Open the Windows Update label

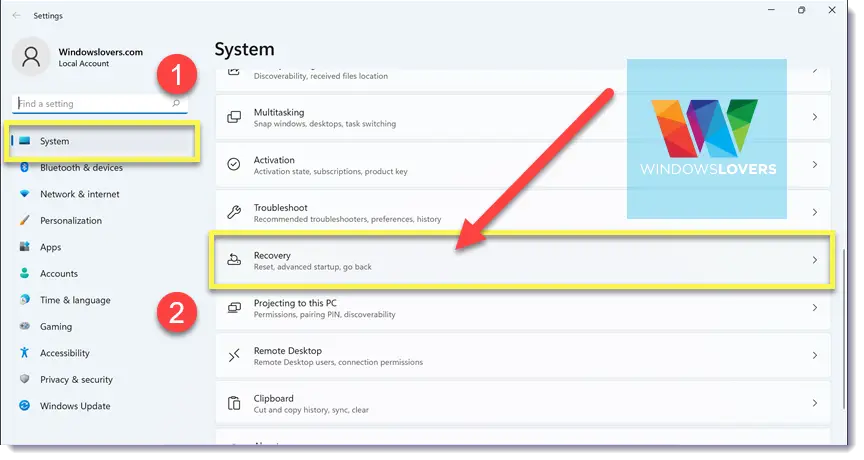[75, 406]
